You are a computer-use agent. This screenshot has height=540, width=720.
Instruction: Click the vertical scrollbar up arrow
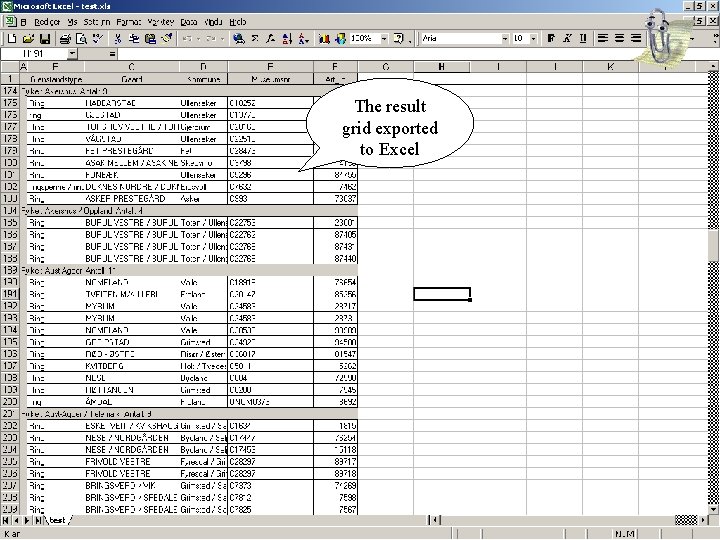coord(714,67)
